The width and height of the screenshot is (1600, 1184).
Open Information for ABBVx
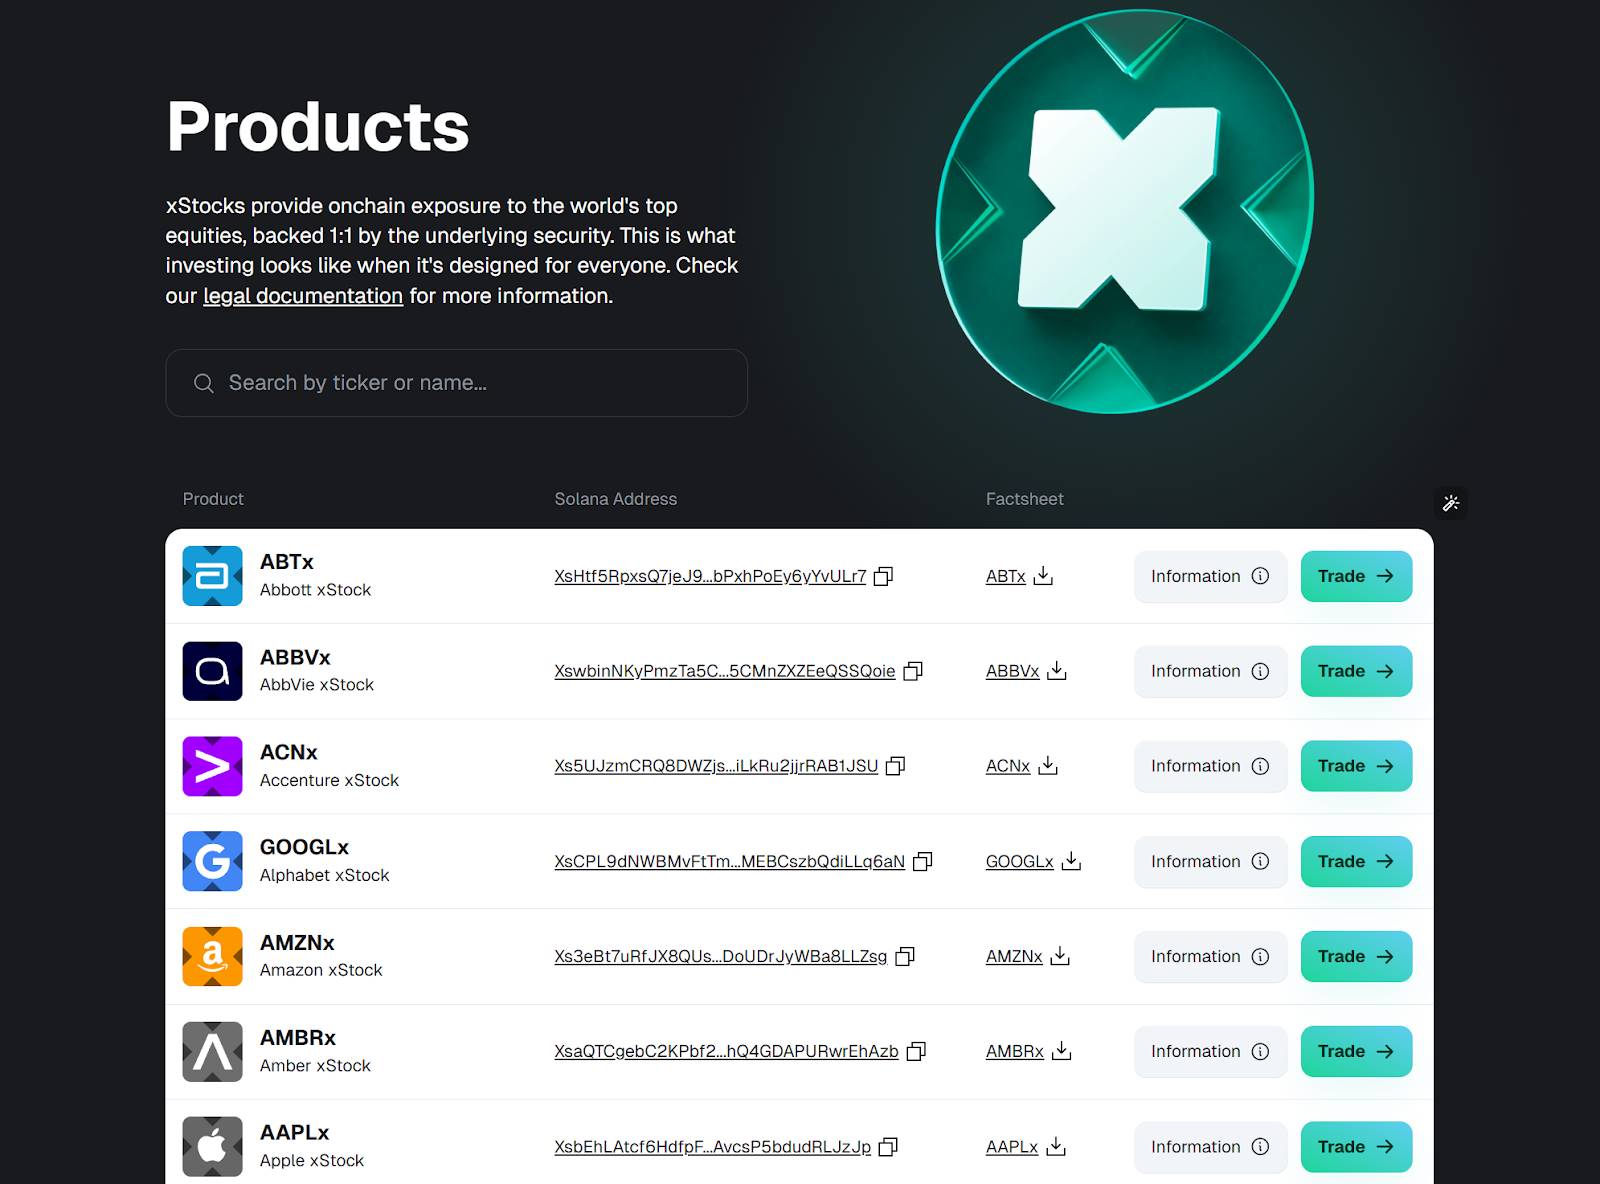pyautogui.click(x=1209, y=671)
